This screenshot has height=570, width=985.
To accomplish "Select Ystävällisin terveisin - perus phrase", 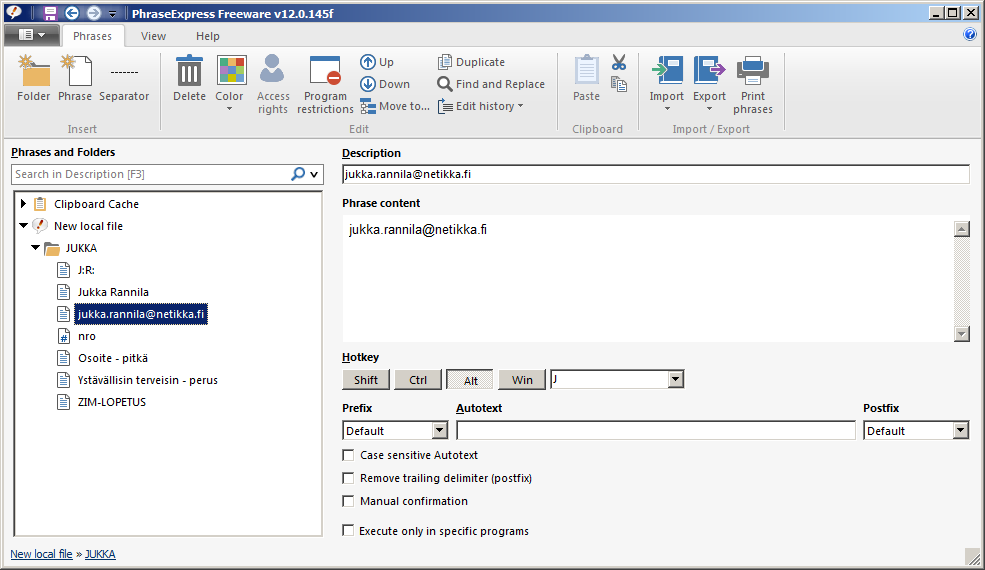I will click(x=148, y=380).
